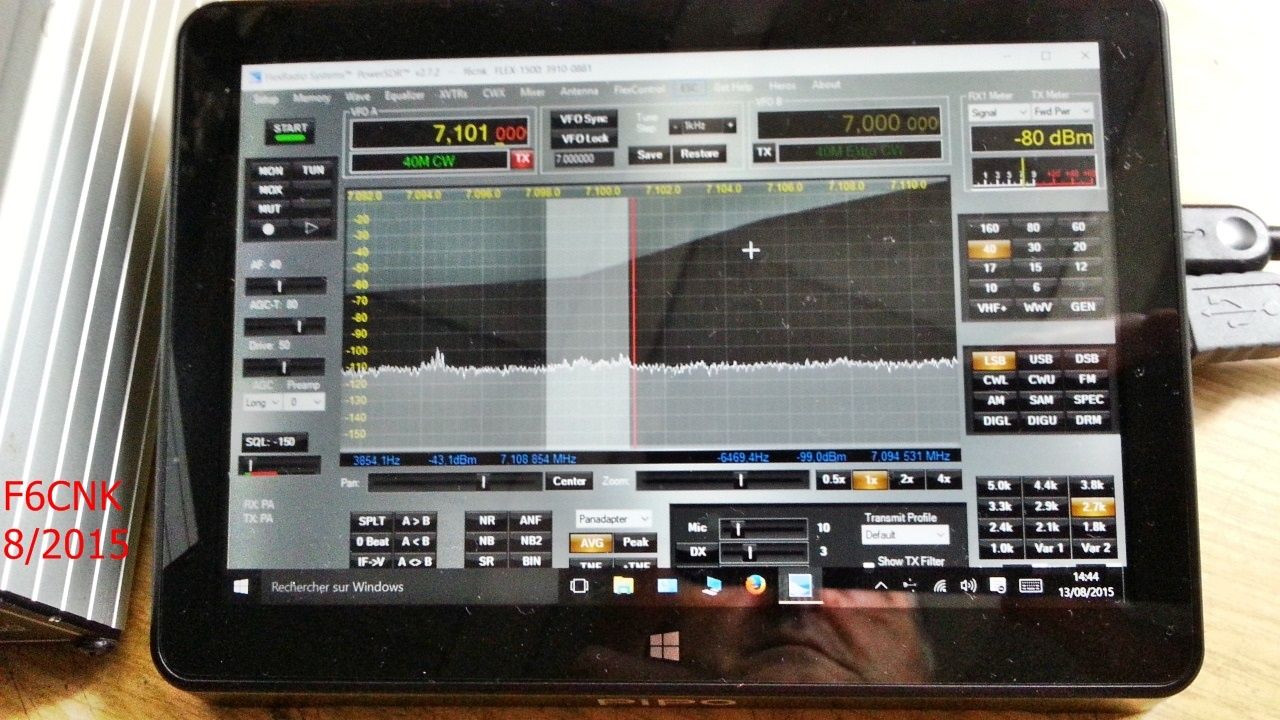Click VFO Lock button

[x=584, y=138]
